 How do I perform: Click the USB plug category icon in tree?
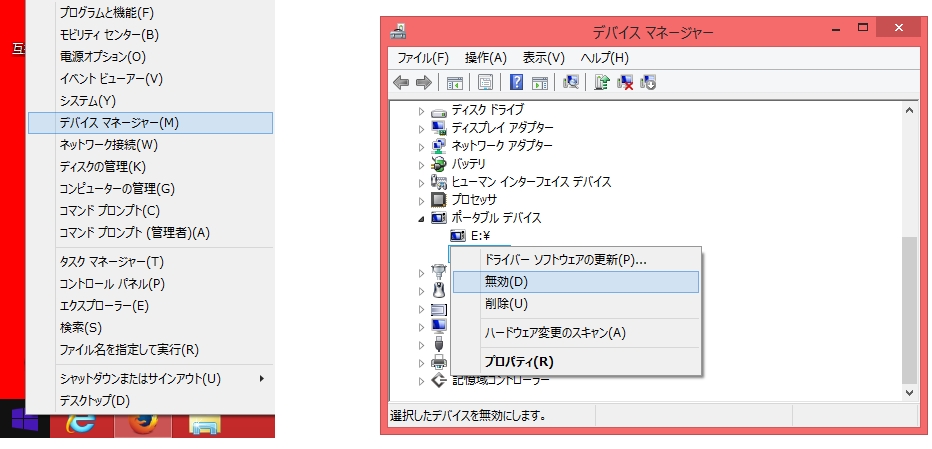pos(439,344)
